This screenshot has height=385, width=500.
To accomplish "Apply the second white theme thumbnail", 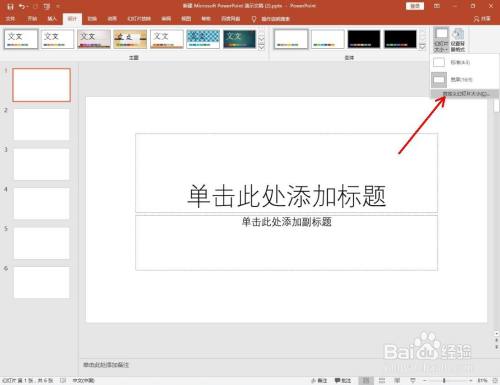I will point(57,39).
